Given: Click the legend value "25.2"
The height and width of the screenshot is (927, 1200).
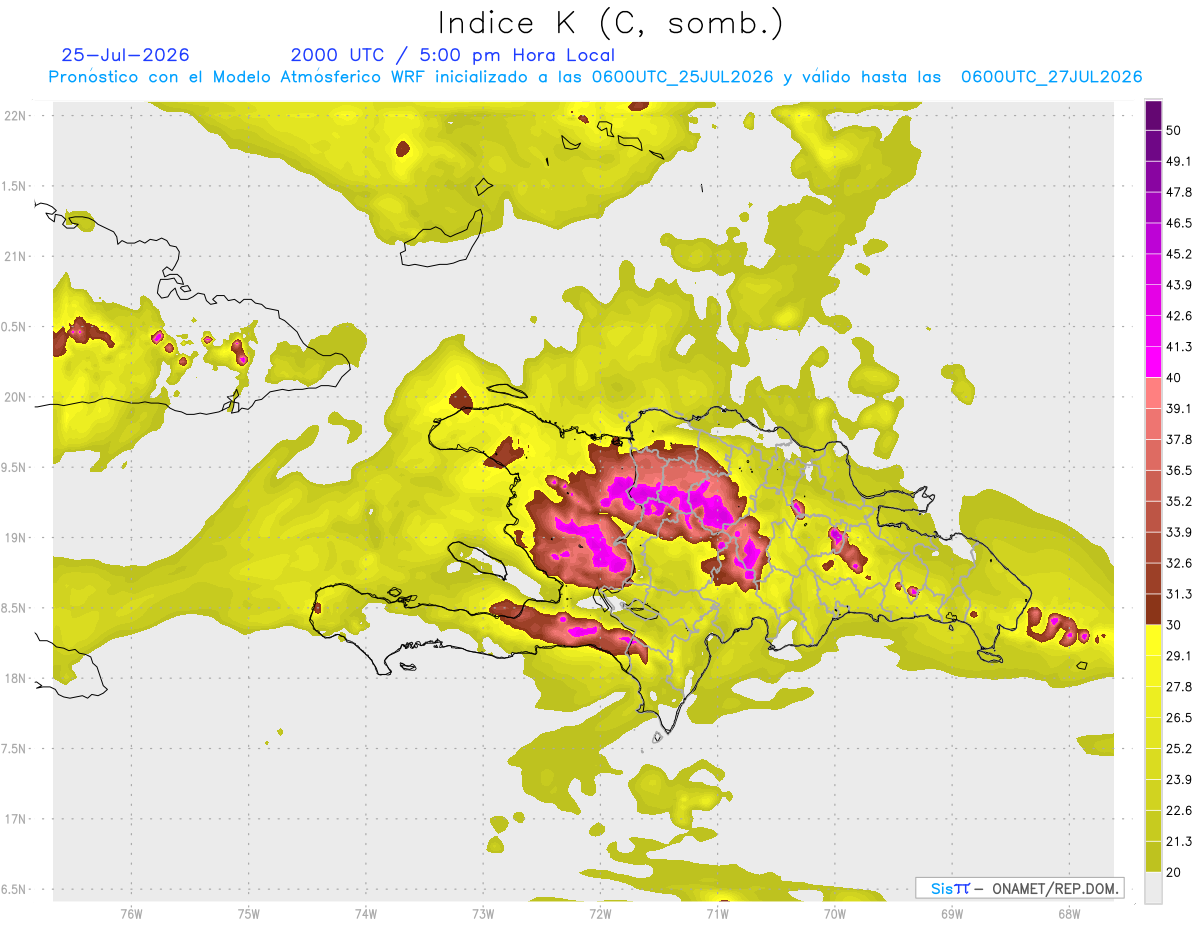Looking at the screenshot, I should [1179, 749].
